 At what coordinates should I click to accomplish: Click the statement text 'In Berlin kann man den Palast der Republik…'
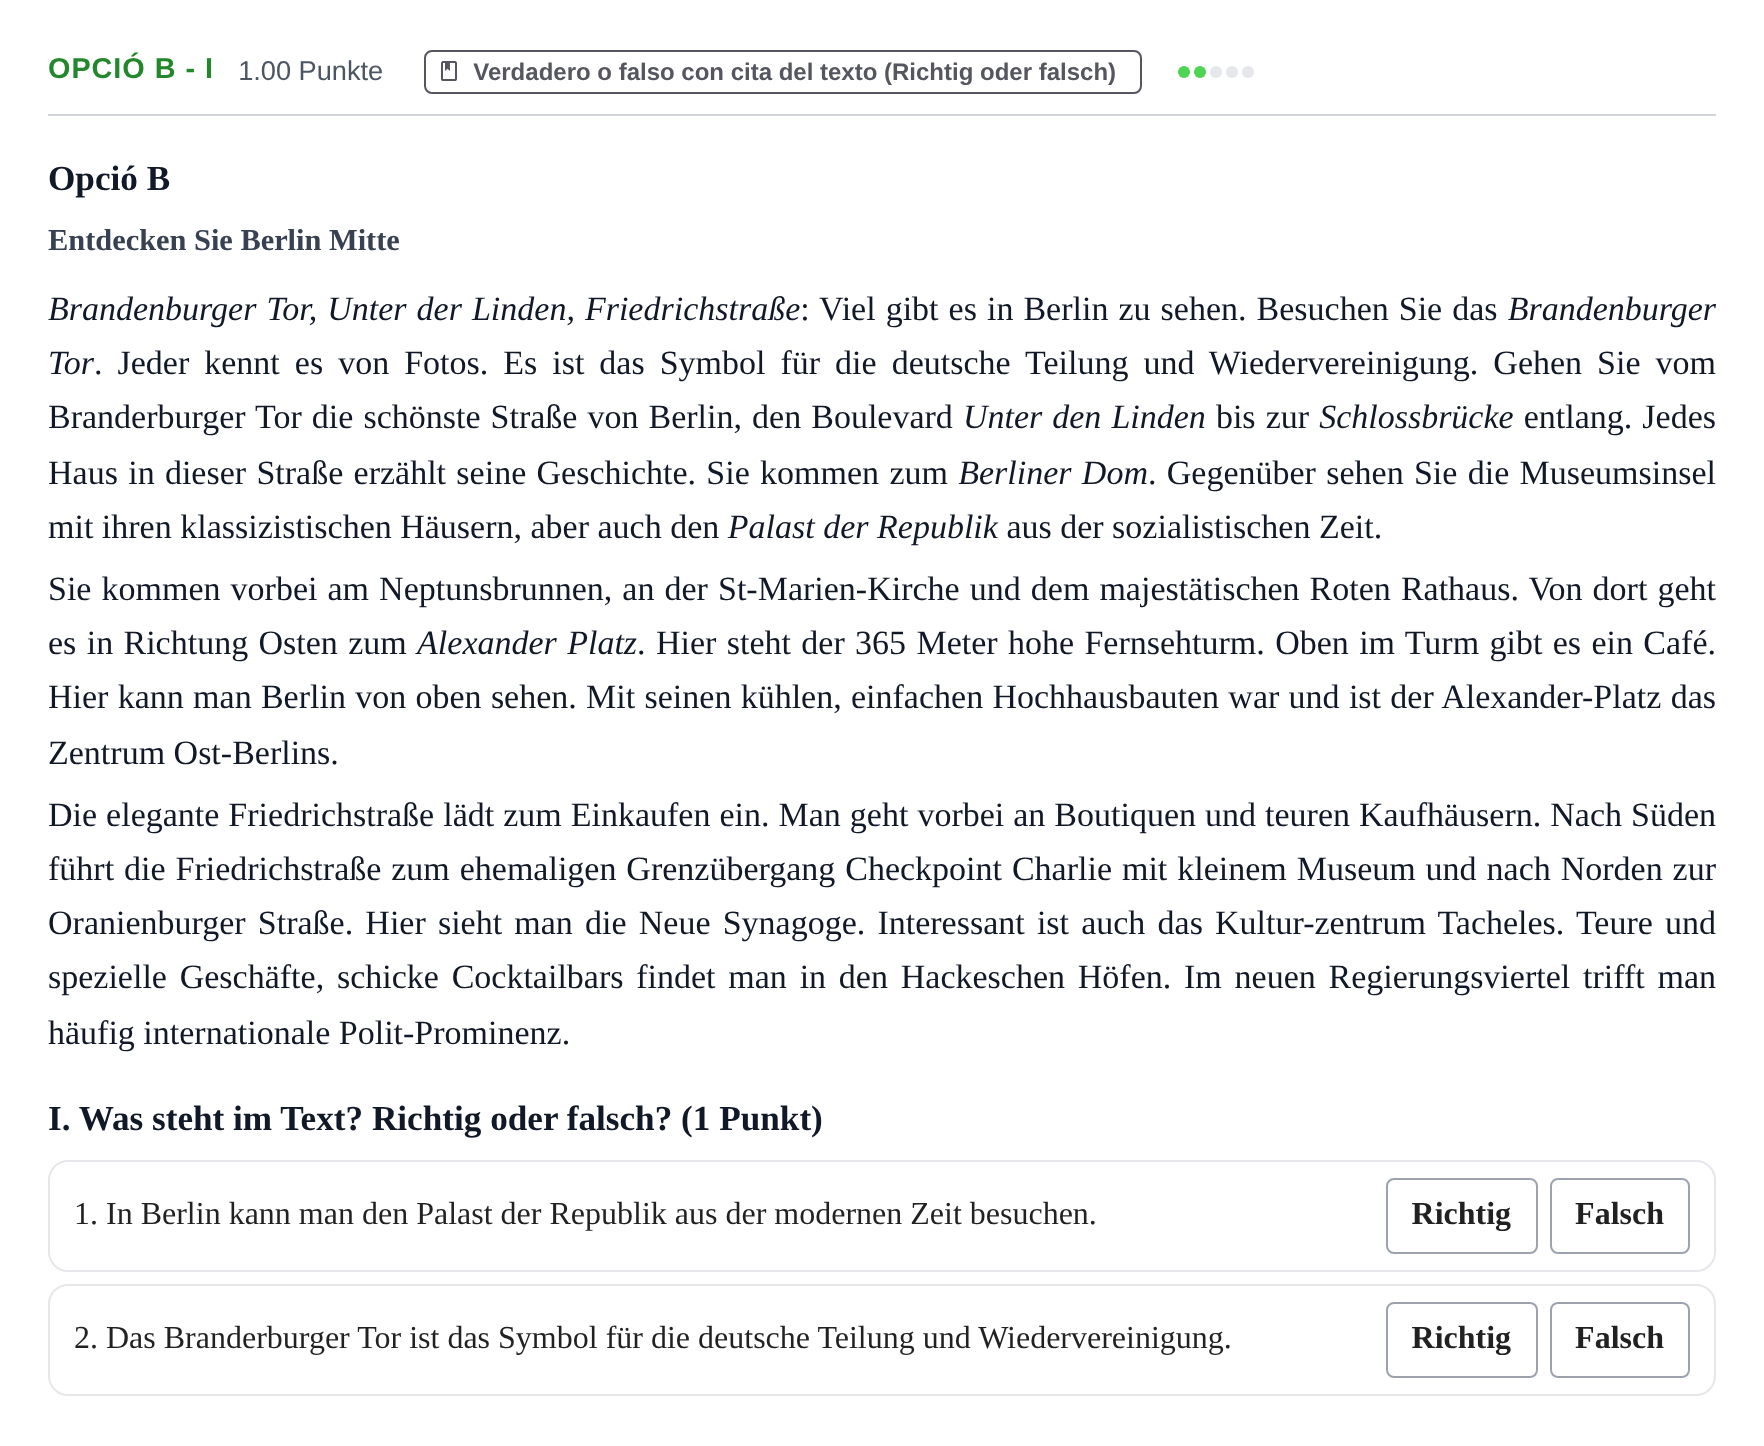click(601, 1215)
